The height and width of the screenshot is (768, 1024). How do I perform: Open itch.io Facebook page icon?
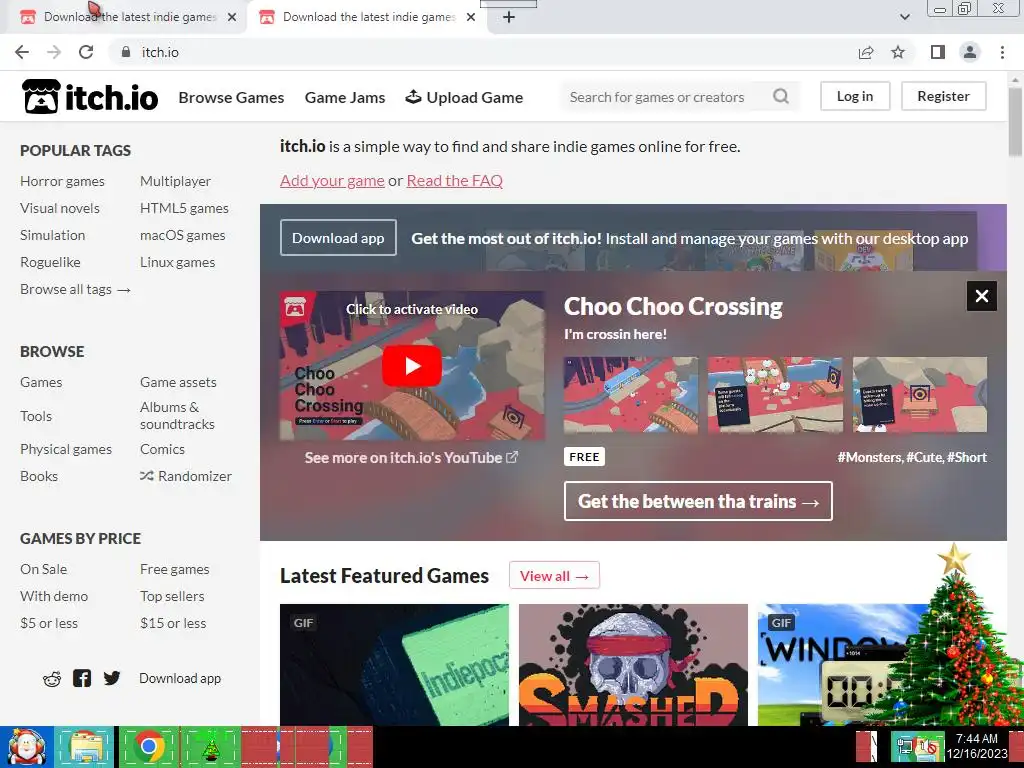click(82, 679)
